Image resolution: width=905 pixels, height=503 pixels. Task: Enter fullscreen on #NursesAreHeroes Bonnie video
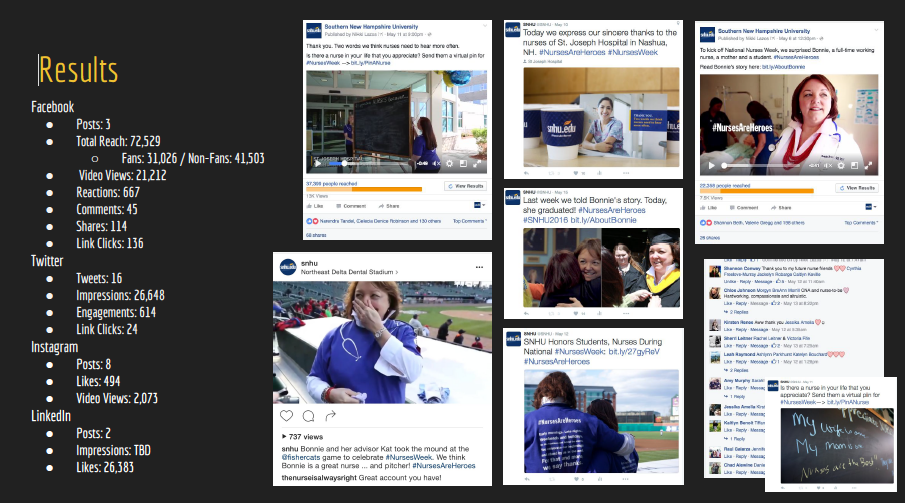867,165
